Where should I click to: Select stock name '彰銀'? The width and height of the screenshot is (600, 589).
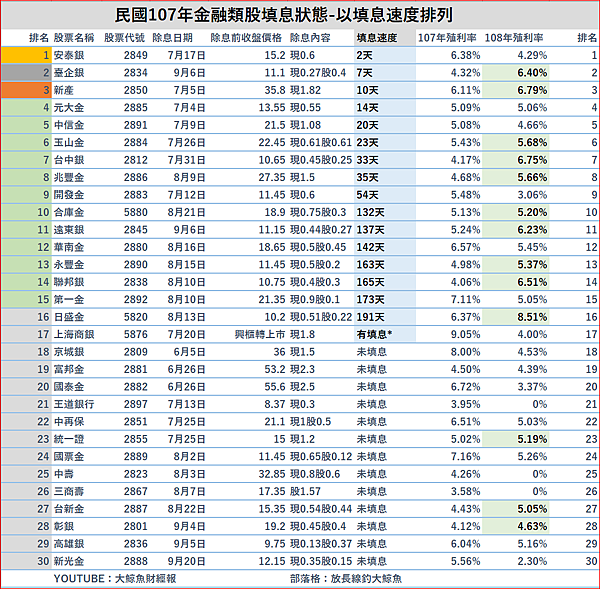pos(64,527)
